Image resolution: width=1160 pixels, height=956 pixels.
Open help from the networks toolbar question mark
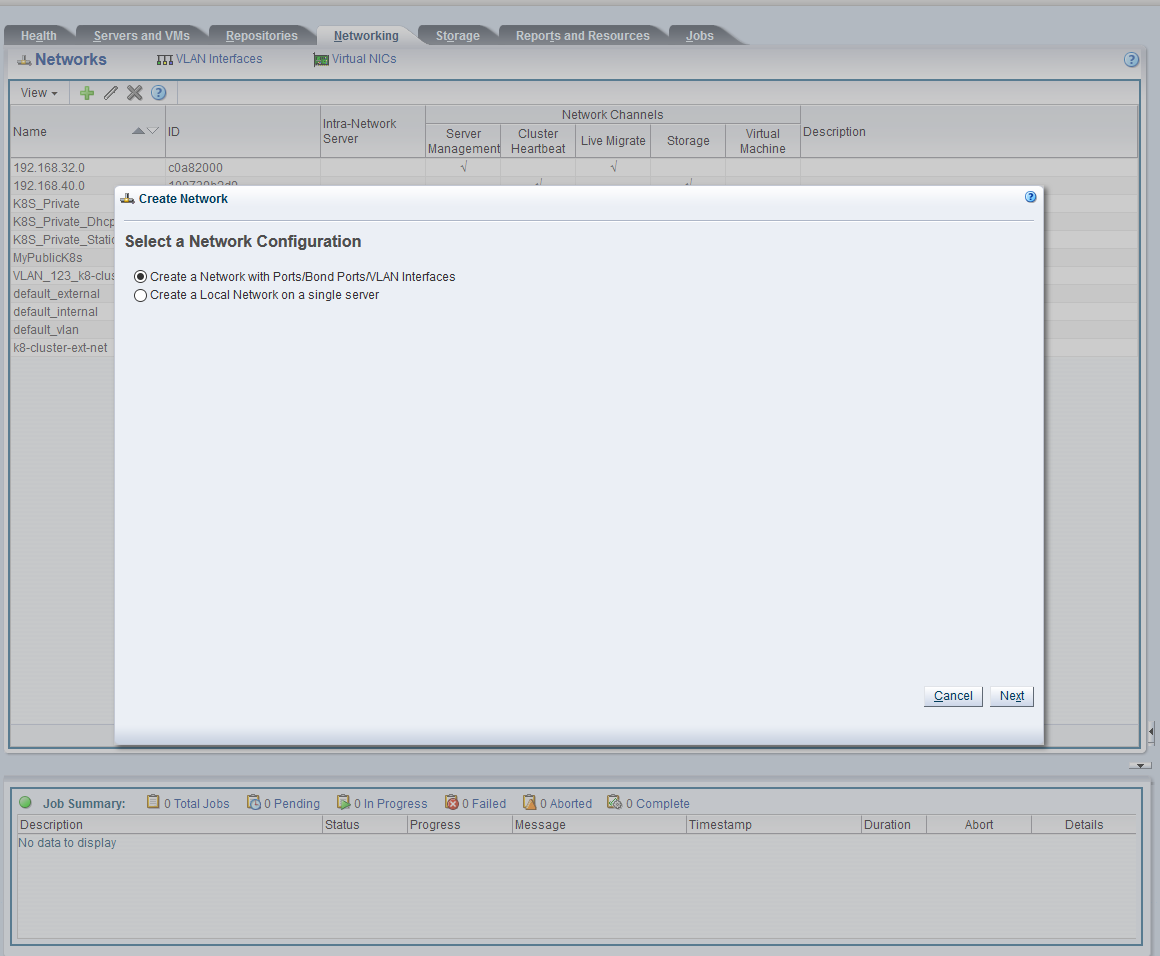(158, 92)
